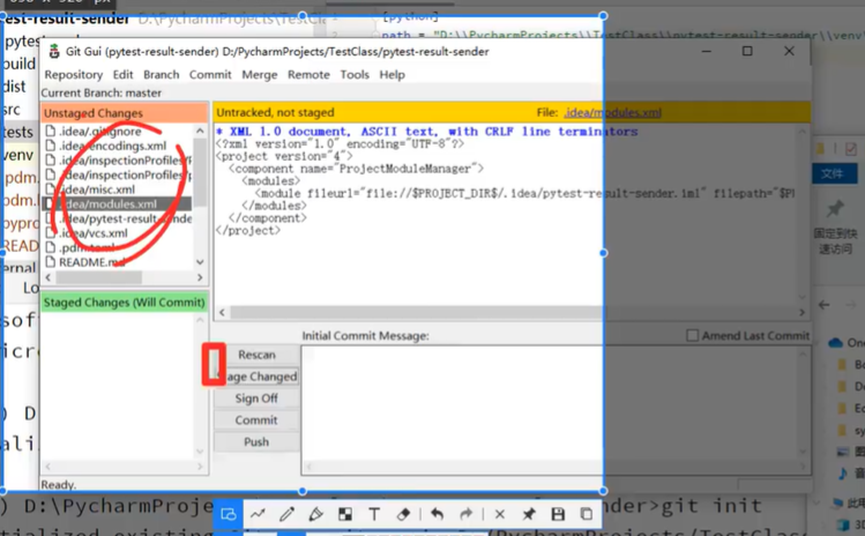Open the Tools menu
This screenshot has height=536, width=865.
[354, 74]
